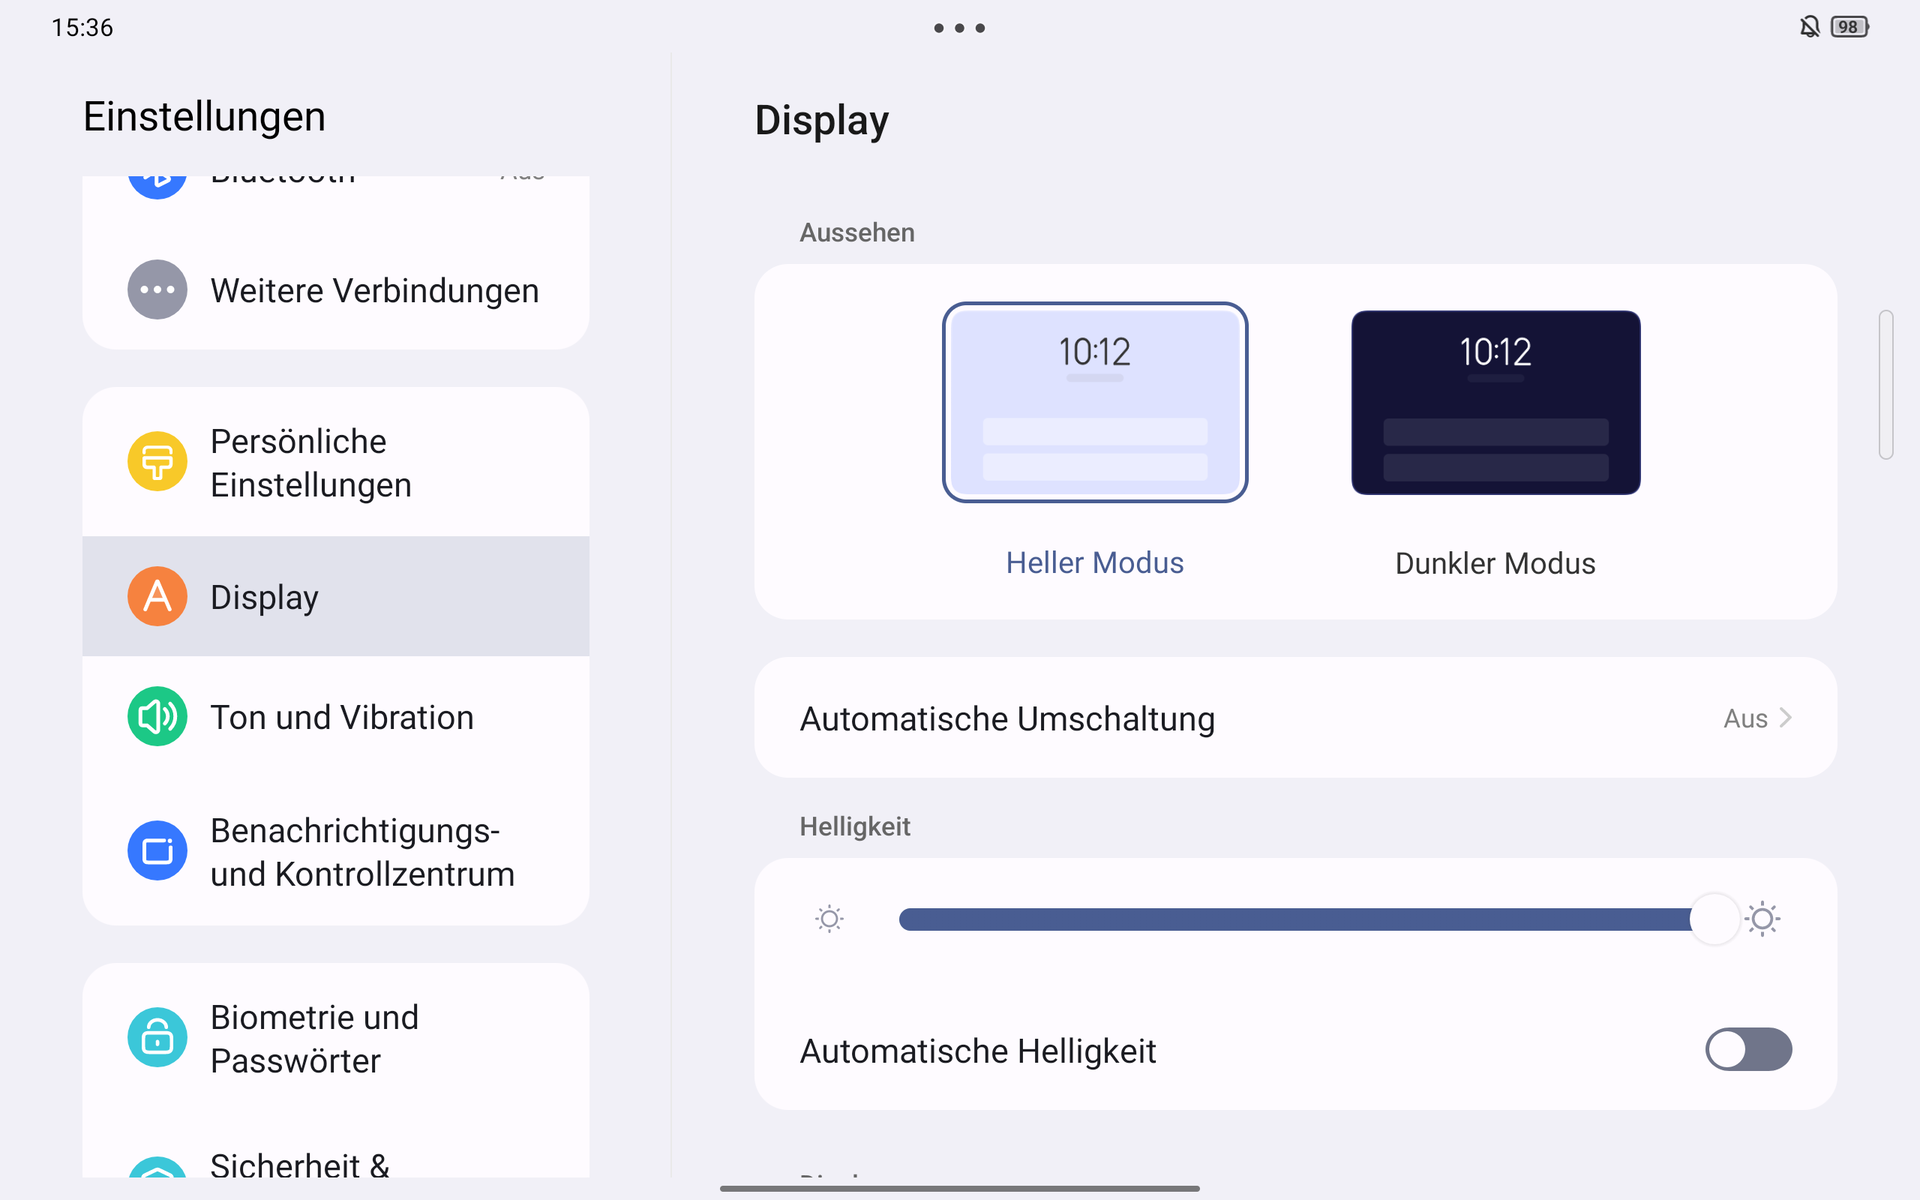The height and width of the screenshot is (1200, 1920).
Task: Click the Weitere Verbindungen three-dots icon
Action: [x=157, y=290]
